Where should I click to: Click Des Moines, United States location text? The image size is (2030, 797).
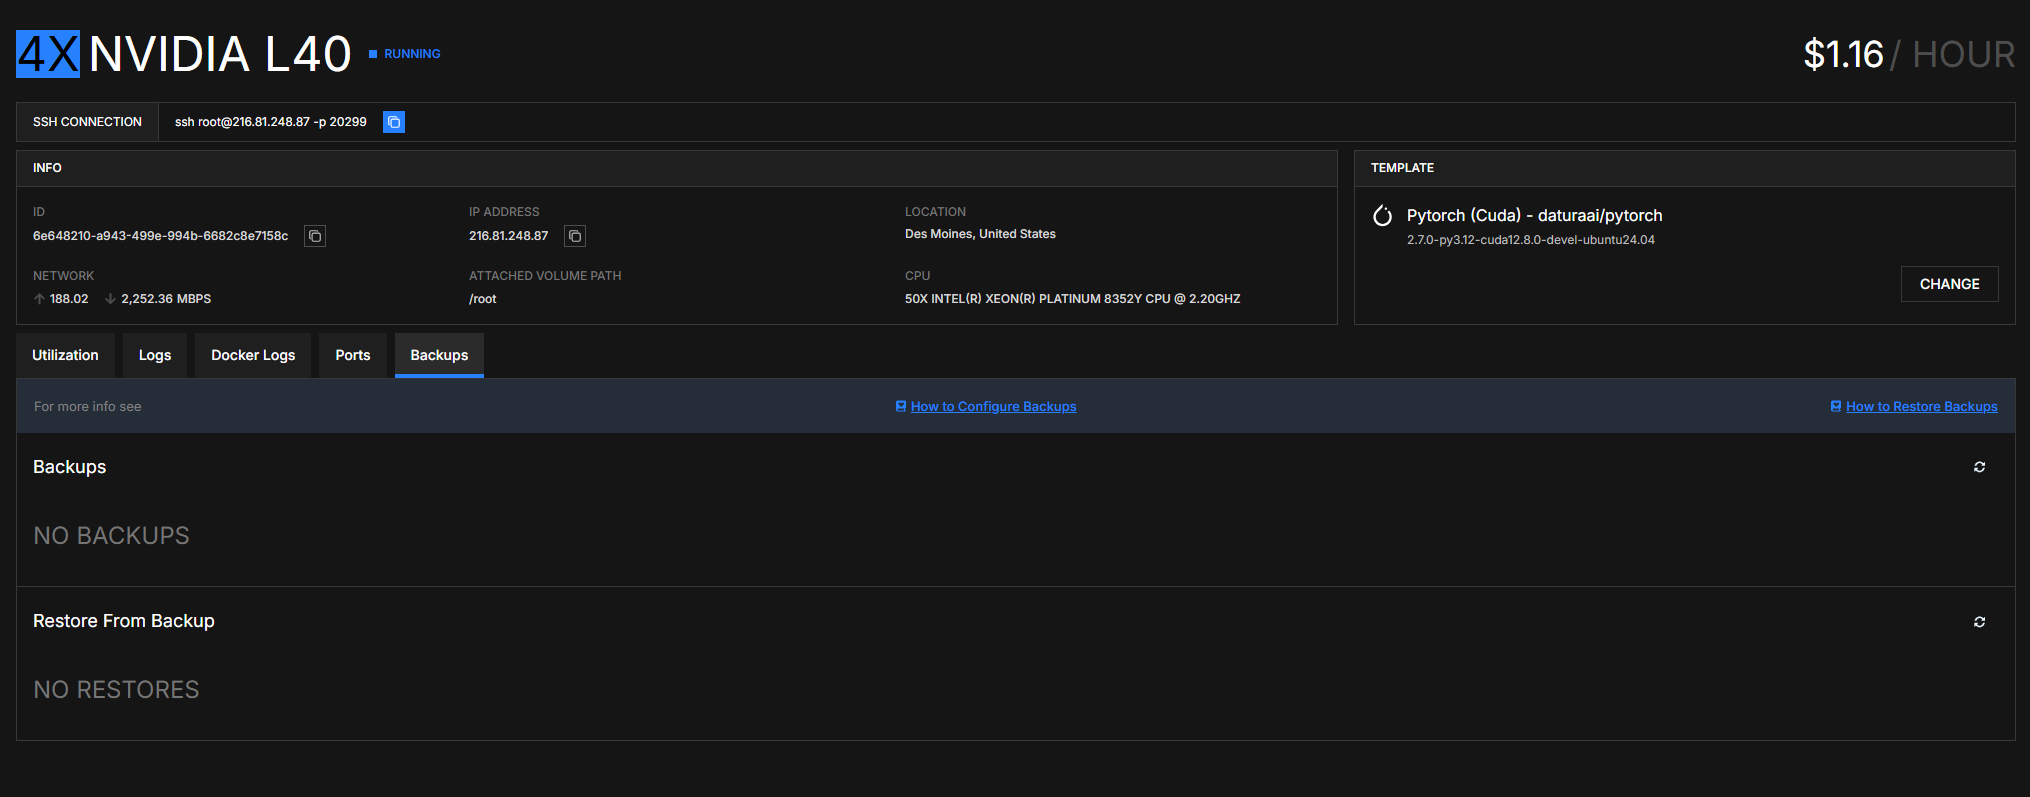[x=980, y=234]
